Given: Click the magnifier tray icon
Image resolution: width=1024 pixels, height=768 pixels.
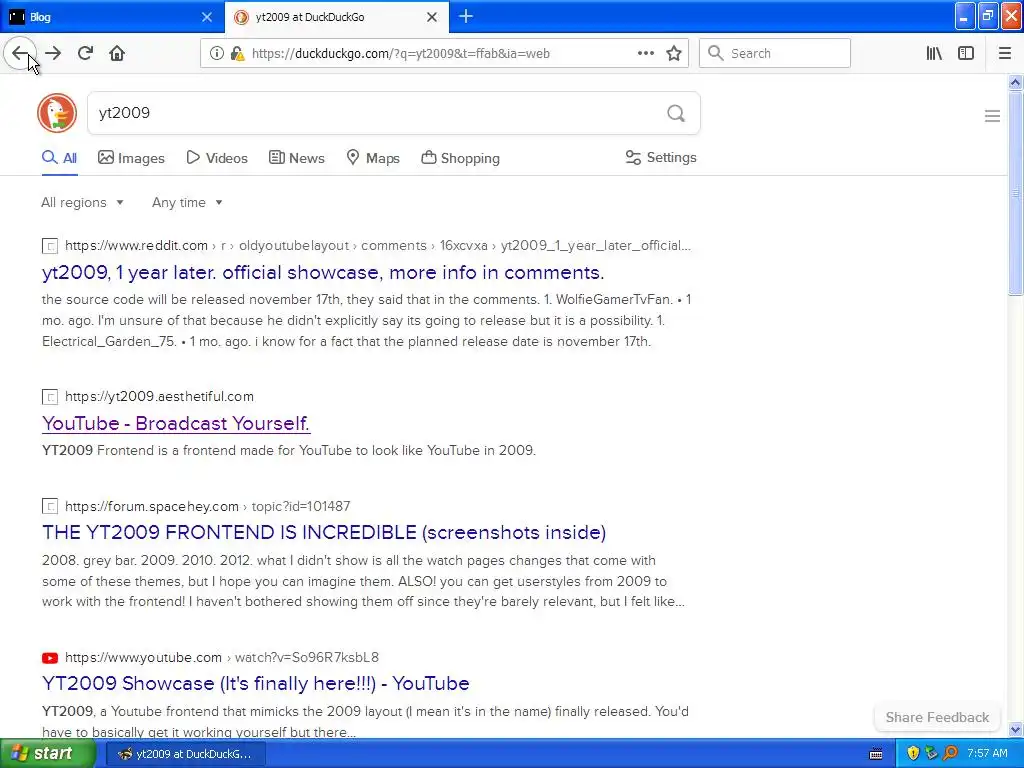Looking at the screenshot, I should (x=950, y=753).
